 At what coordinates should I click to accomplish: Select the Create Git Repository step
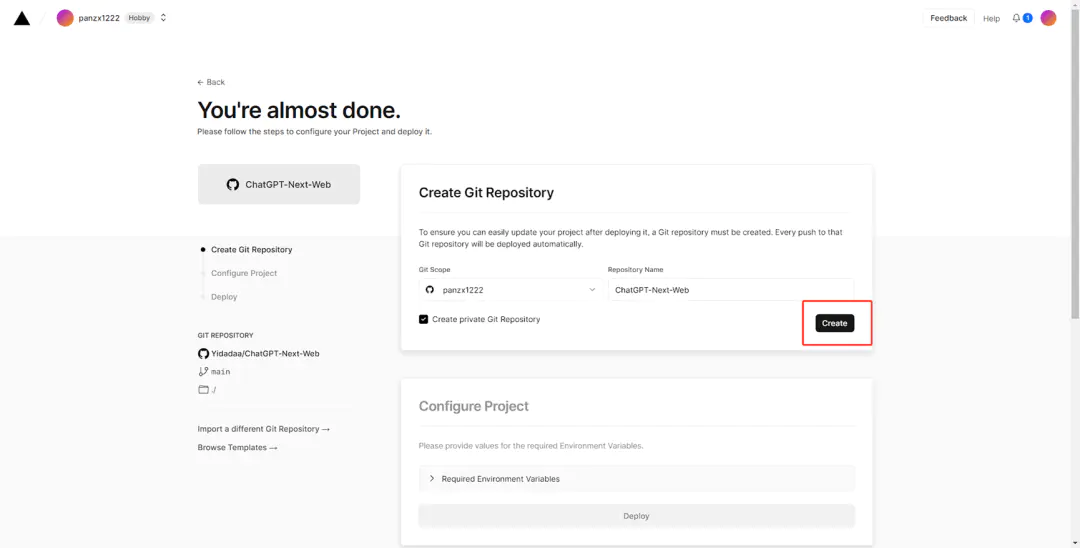(251, 250)
